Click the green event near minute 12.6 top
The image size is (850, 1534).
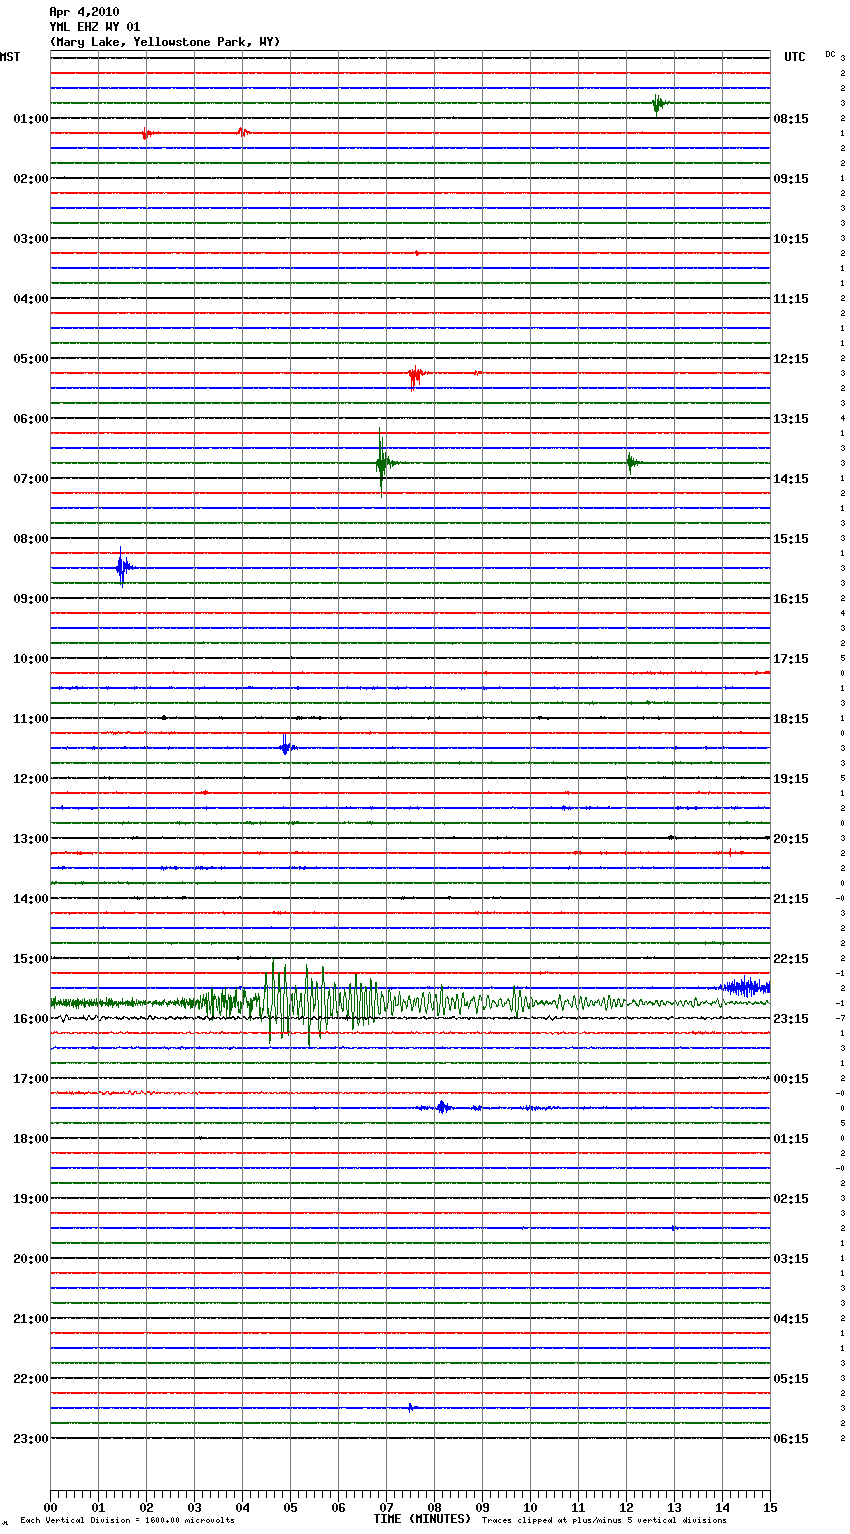click(x=658, y=103)
